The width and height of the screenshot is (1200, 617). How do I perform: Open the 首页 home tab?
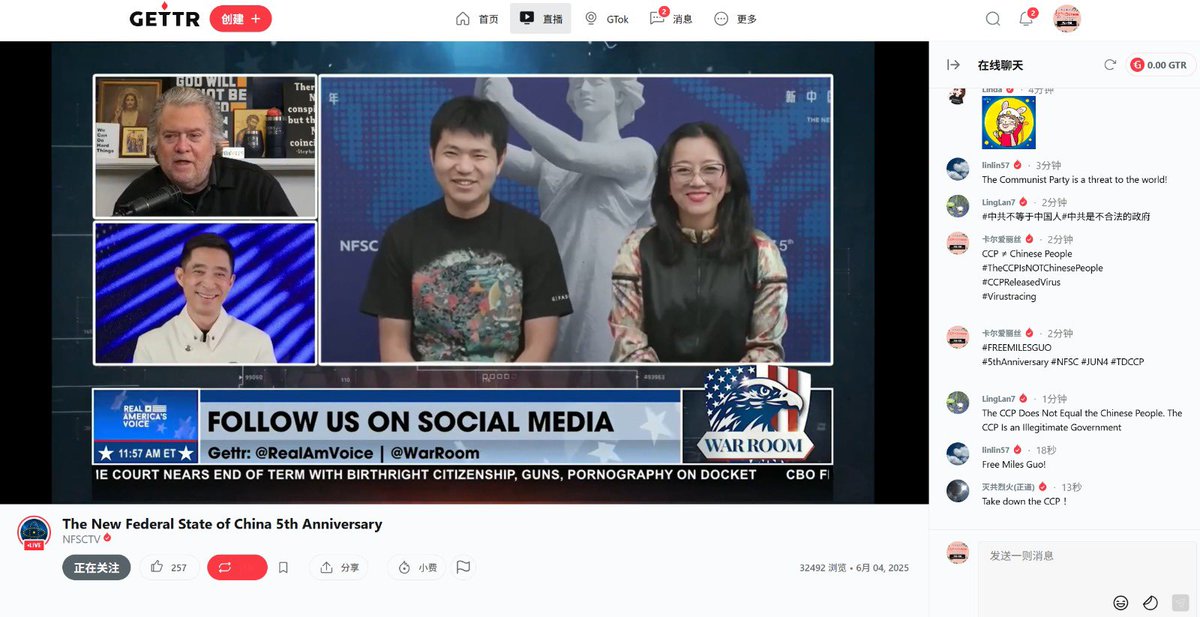tap(477, 19)
